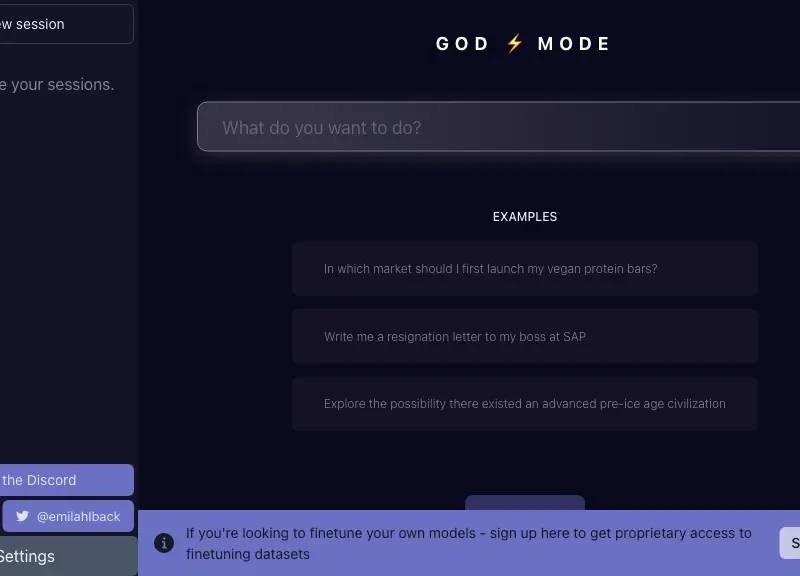This screenshot has height=576, width=800.
Task: Click the EXAMPLES section heading
Action: [x=524, y=216]
